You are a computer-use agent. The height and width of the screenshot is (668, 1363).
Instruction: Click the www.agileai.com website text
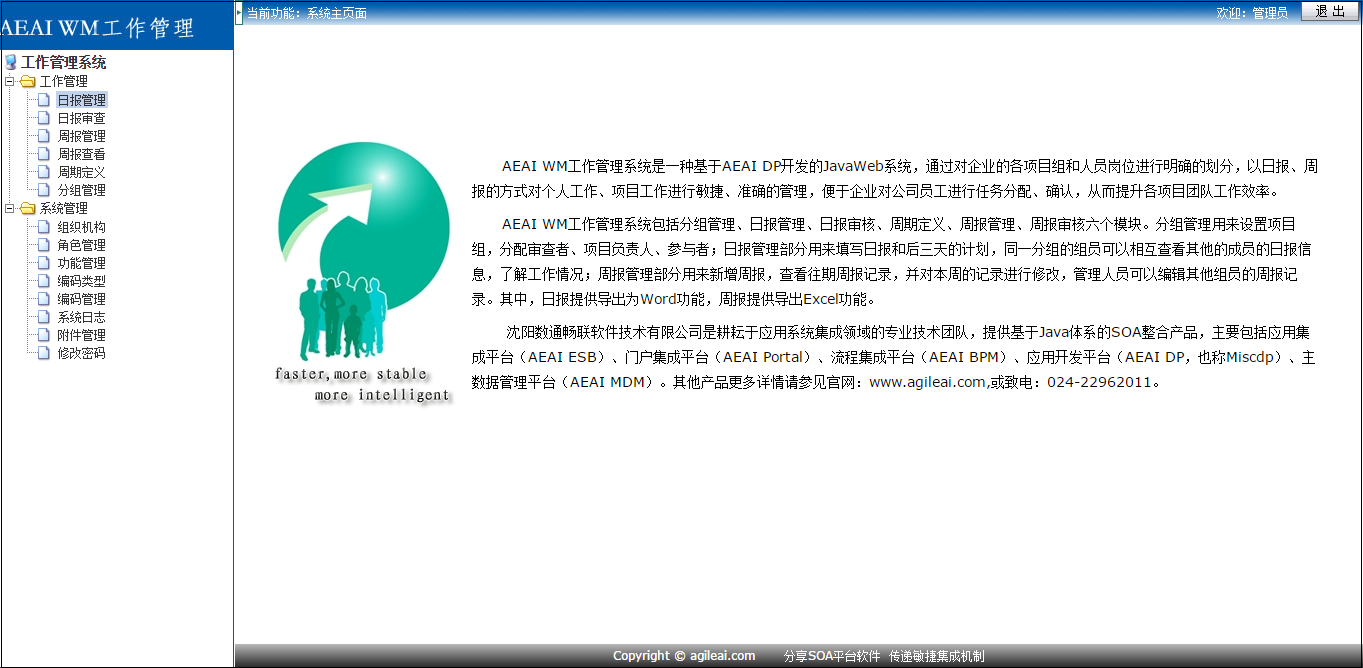pyautogui.click(x=927, y=382)
